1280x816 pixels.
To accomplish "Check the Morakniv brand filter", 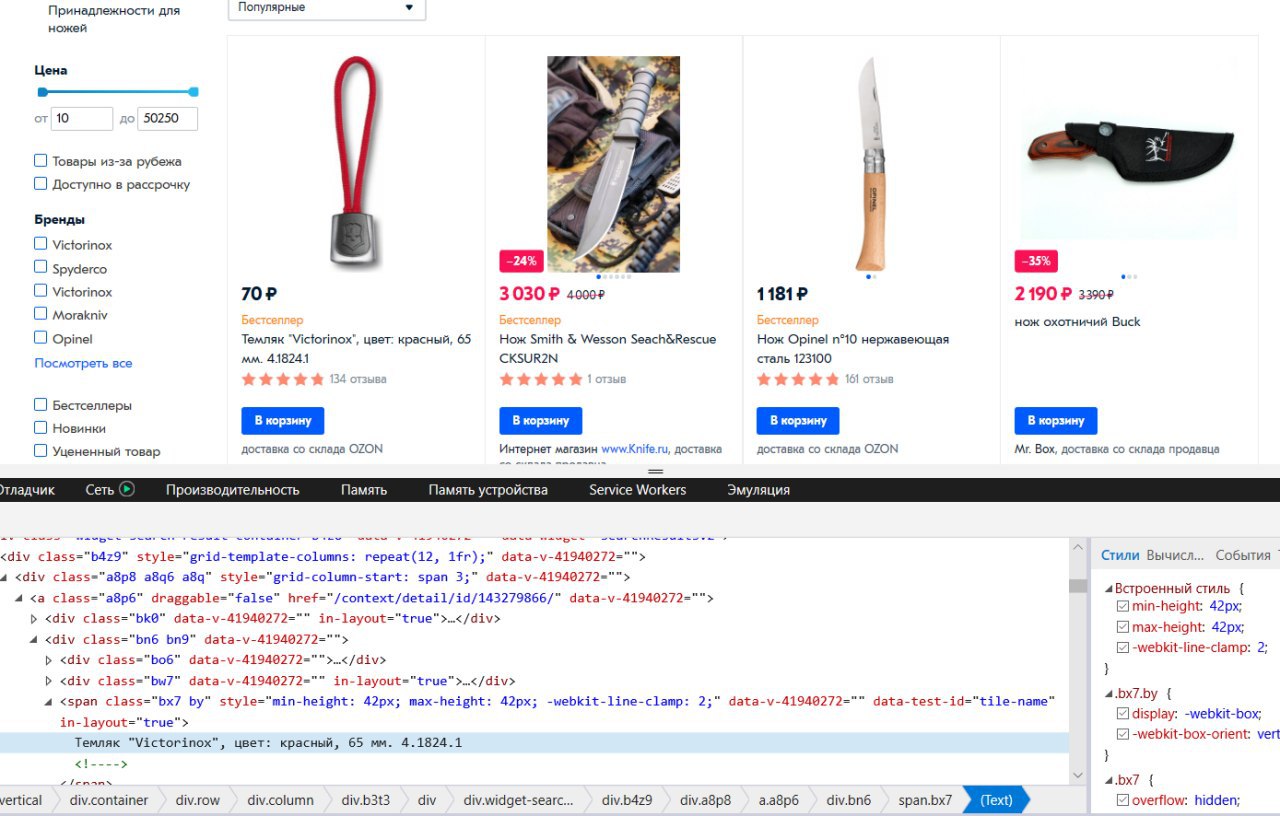I will [x=41, y=314].
